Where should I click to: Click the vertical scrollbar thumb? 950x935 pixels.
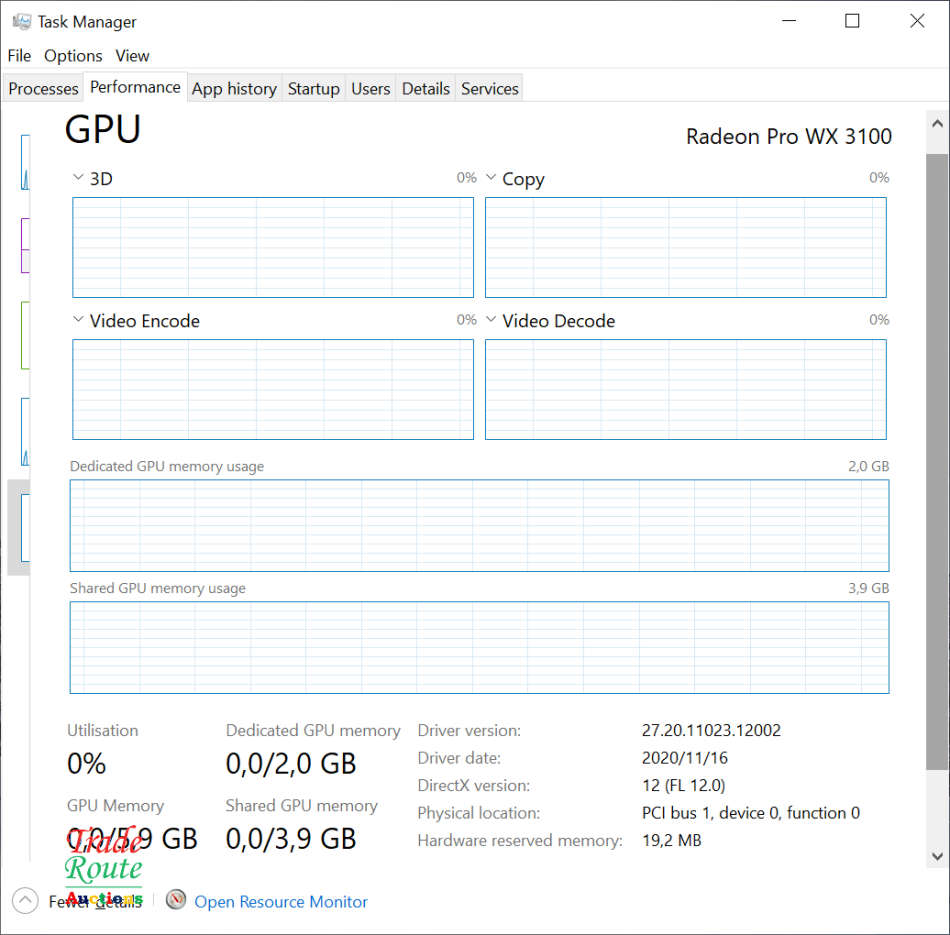coord(937,460)
